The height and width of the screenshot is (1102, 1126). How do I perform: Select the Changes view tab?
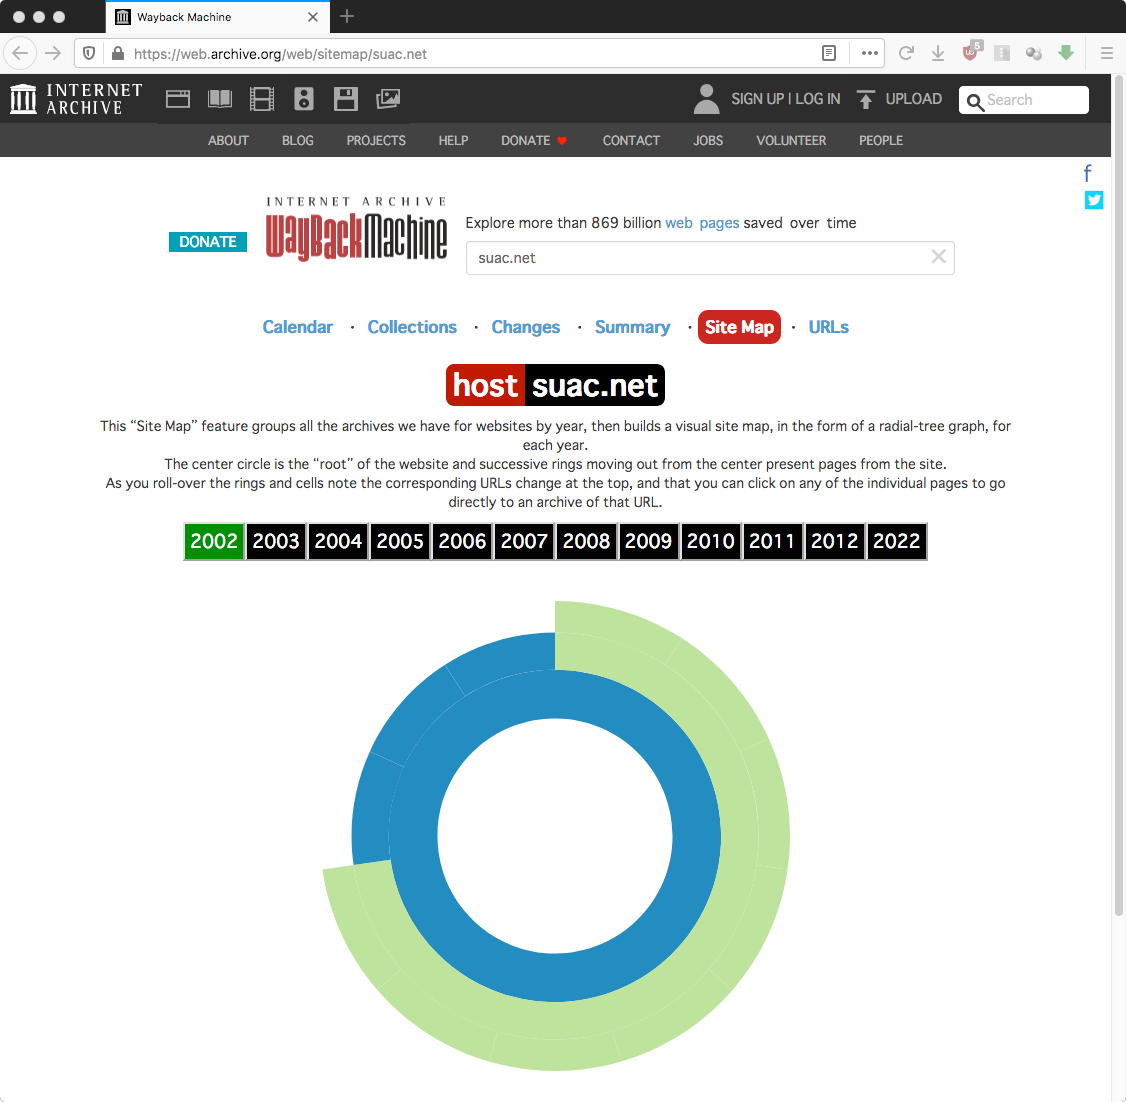point(526,327)
